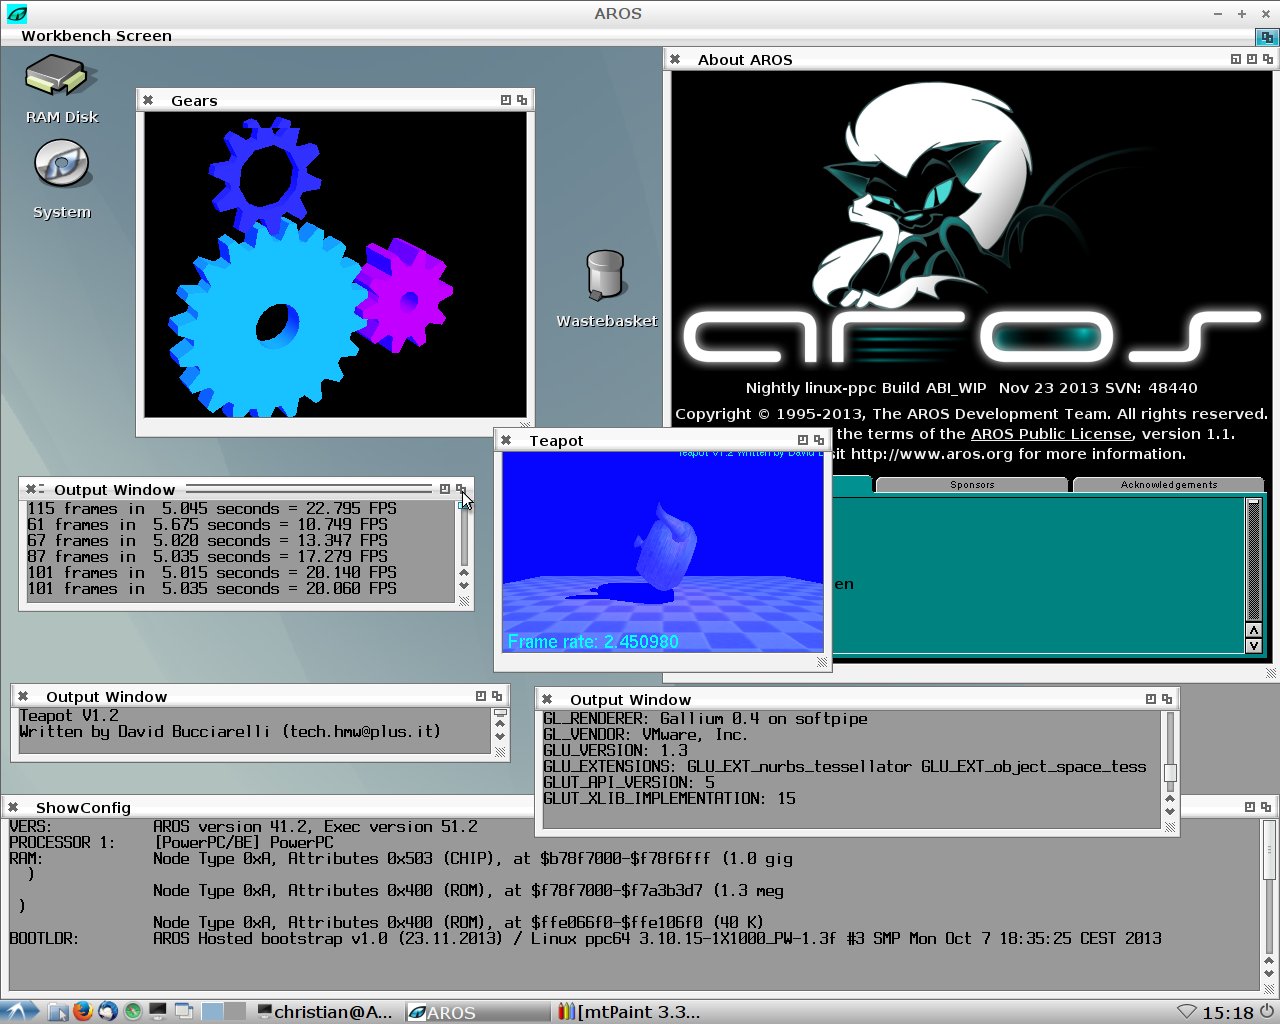1280x1024 pixels.
Task: Toggle the Gears window zoom gadget
Action: pyautogui.click(x=505, y=100)
